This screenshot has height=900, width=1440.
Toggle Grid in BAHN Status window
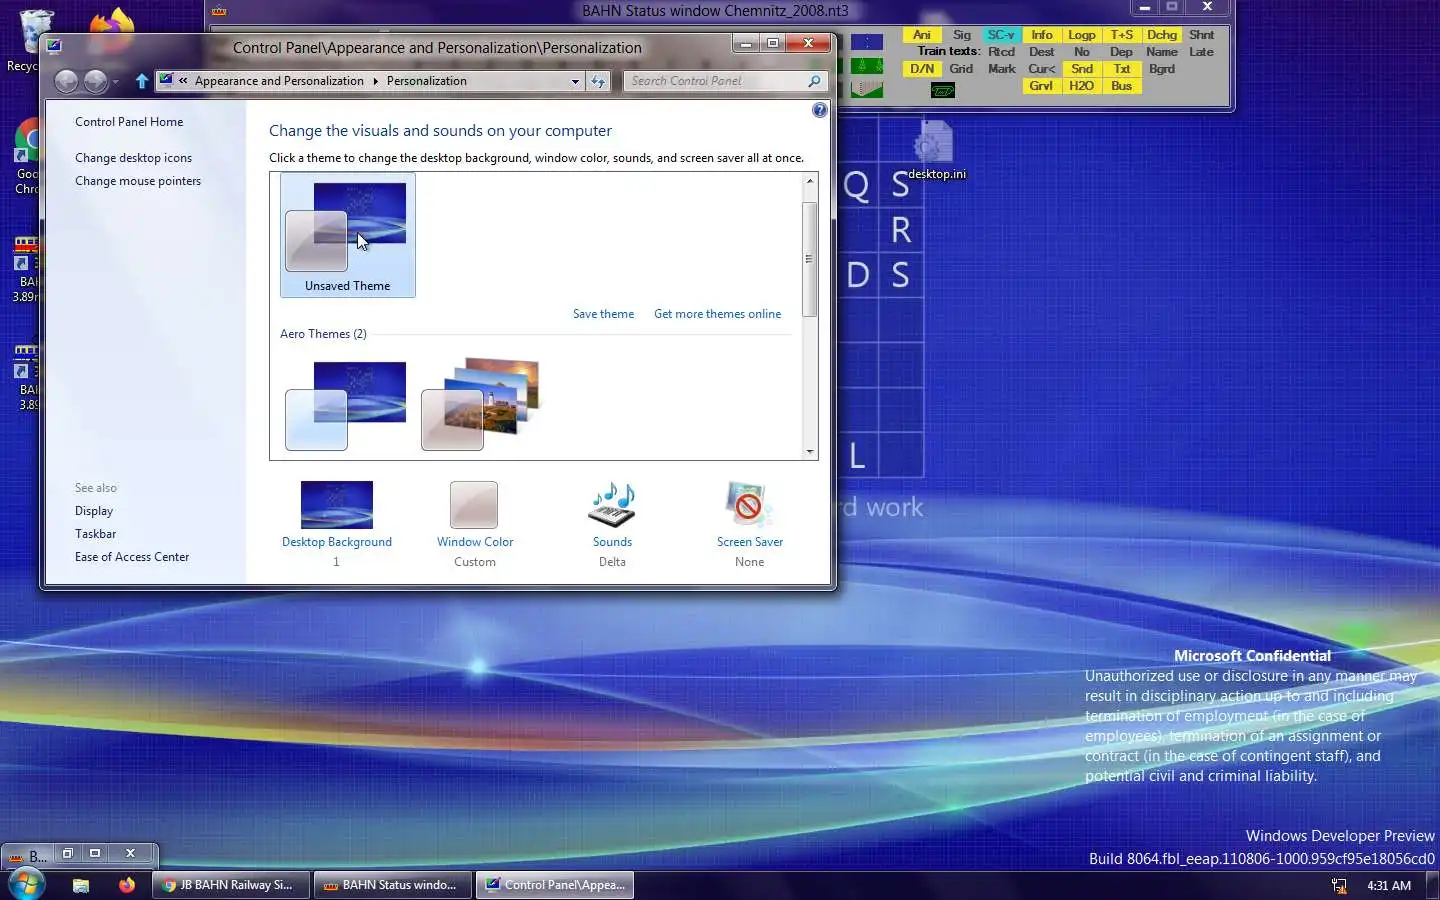pyautogui.click(x=962, y=69)
